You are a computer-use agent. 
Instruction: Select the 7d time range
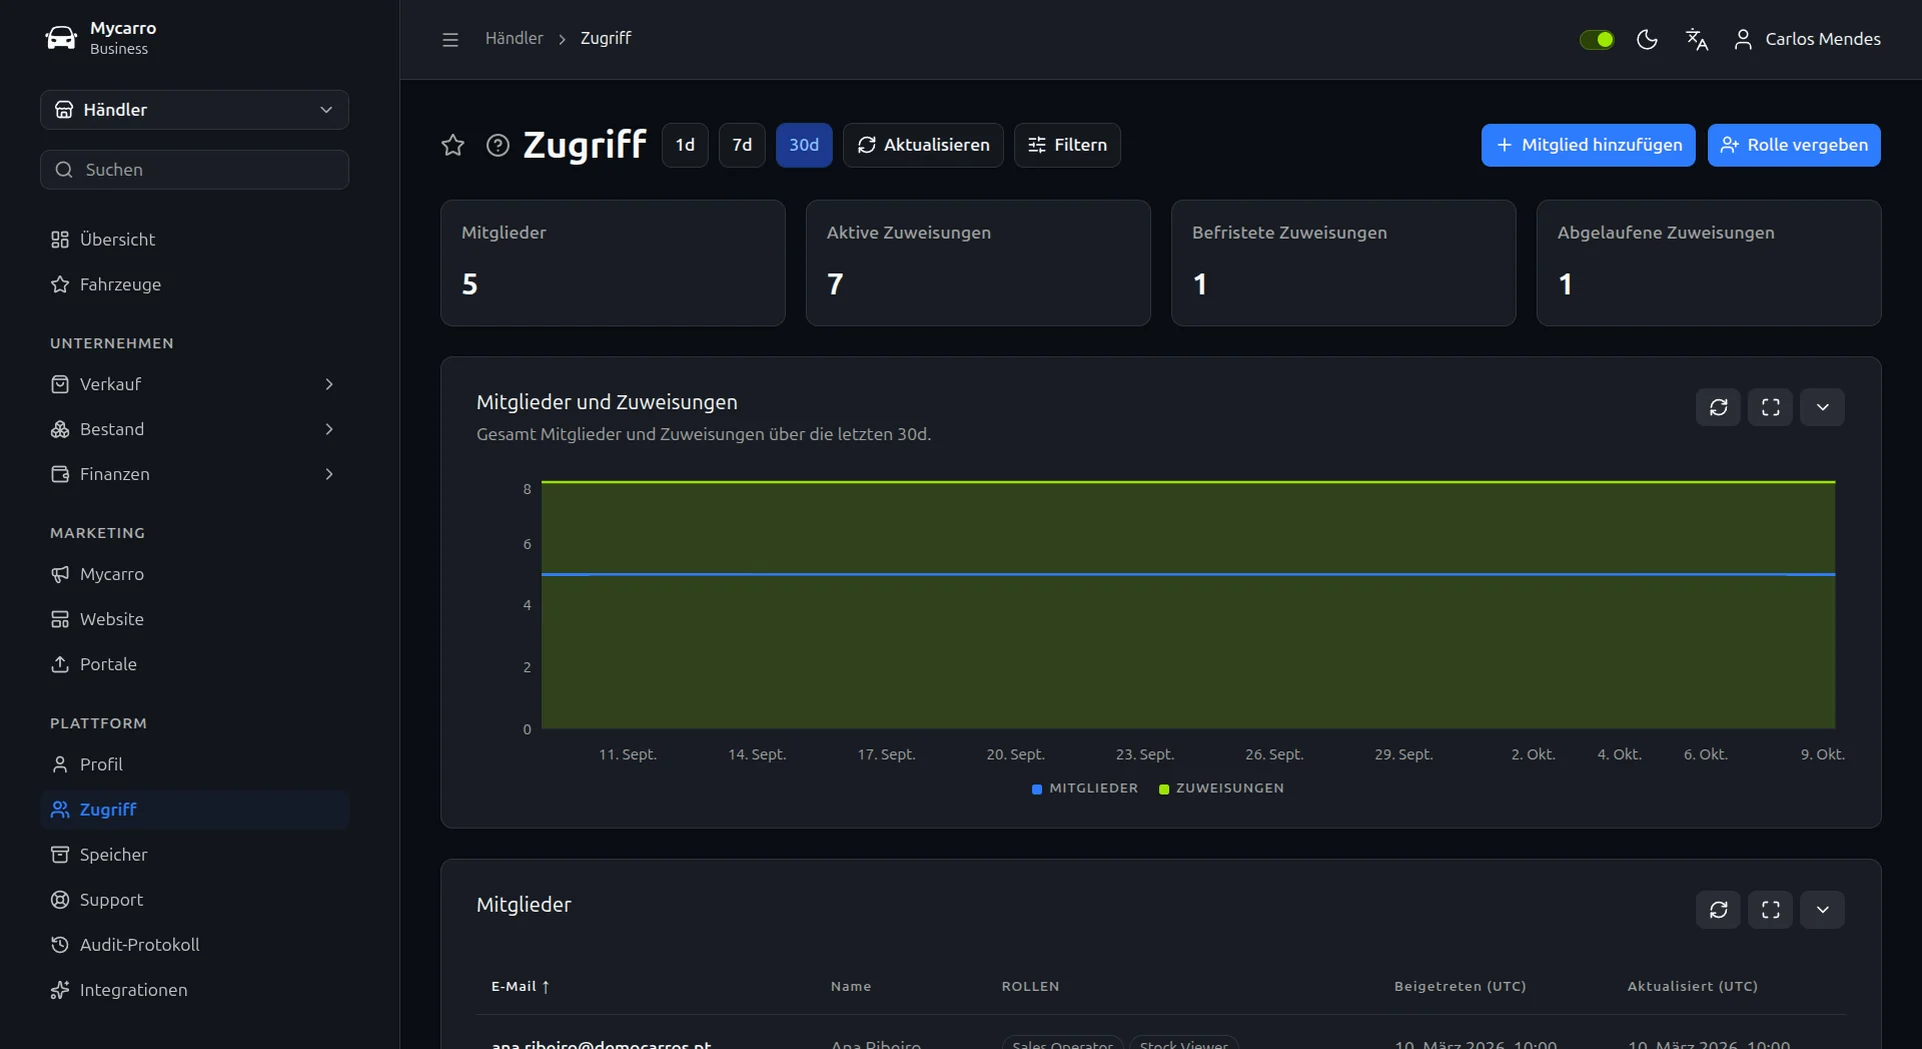tap(742, 145)
